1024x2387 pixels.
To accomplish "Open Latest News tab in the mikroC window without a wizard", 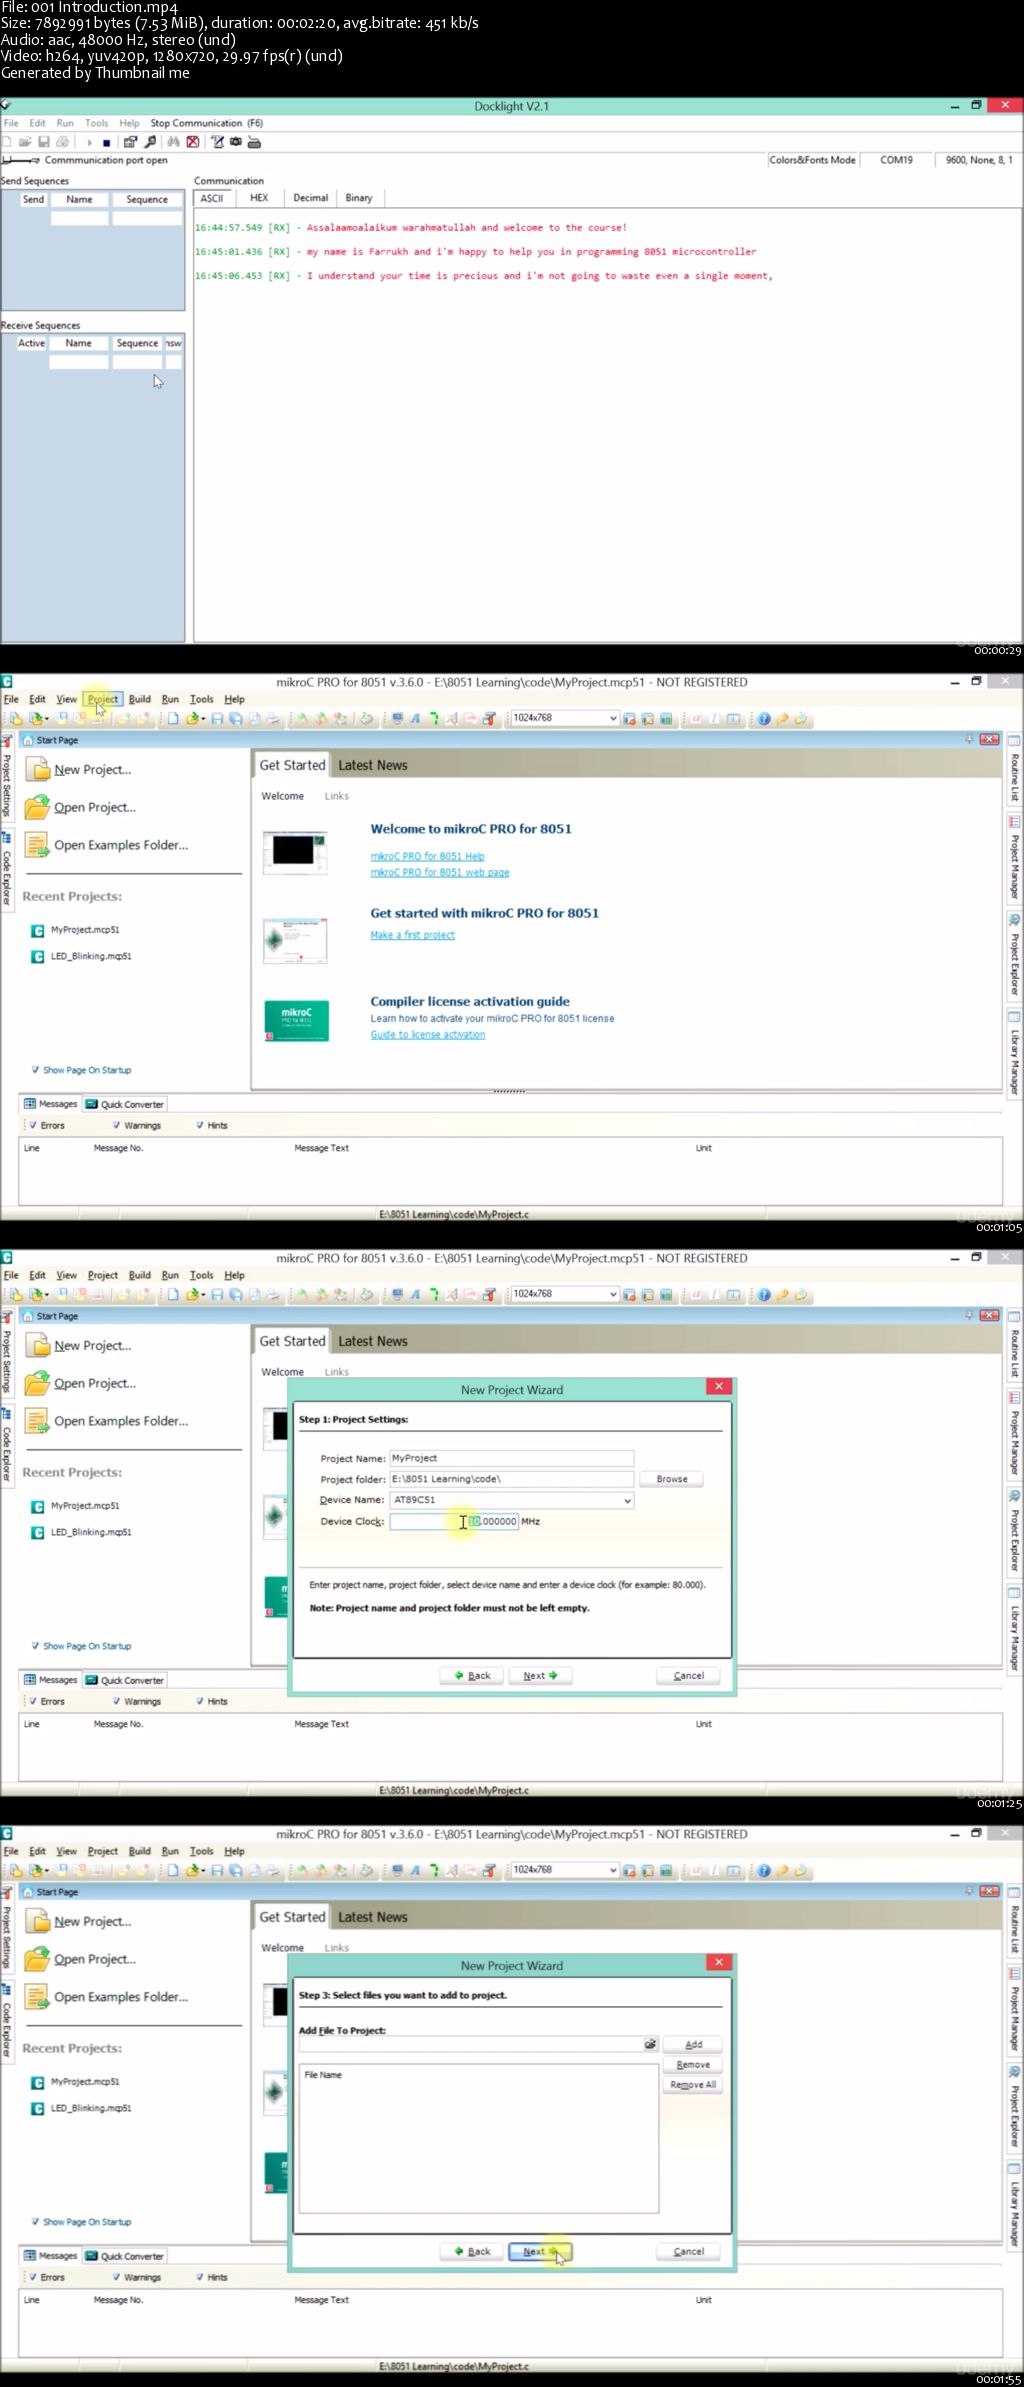I will pos(373,765).
